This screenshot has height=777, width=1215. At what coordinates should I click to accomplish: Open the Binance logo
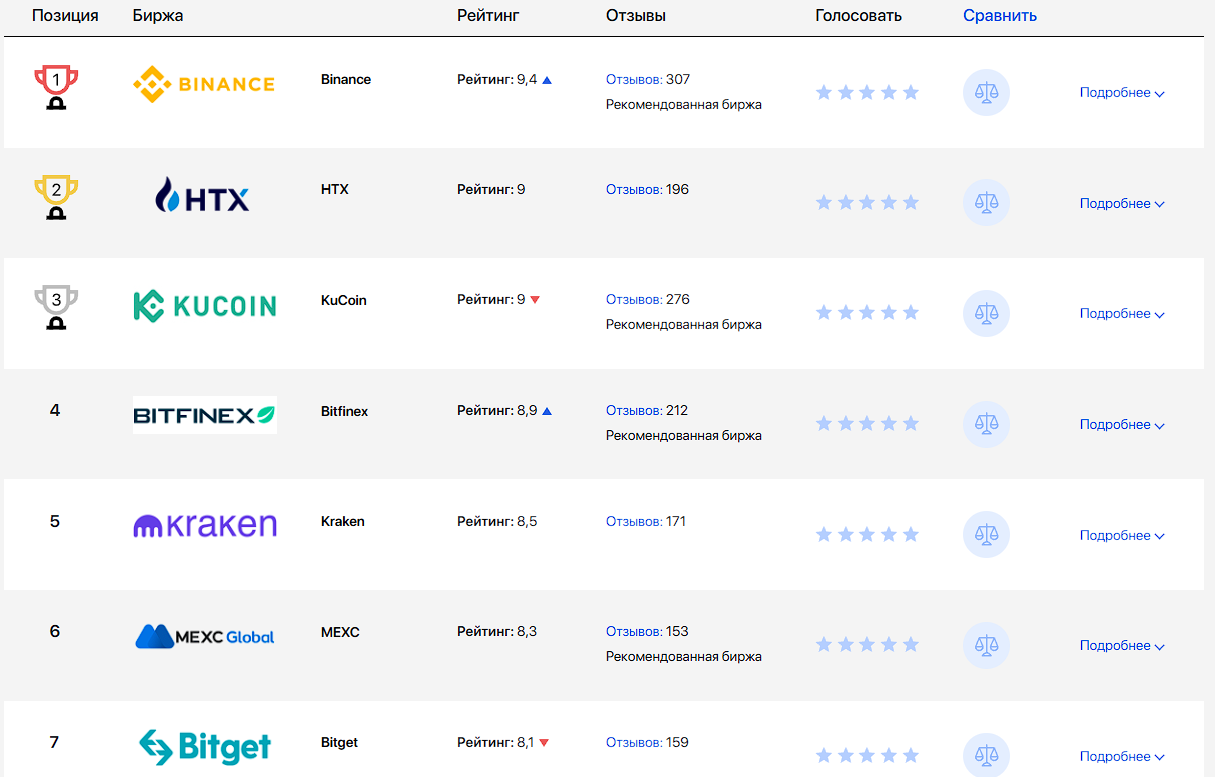coord(204,84)
